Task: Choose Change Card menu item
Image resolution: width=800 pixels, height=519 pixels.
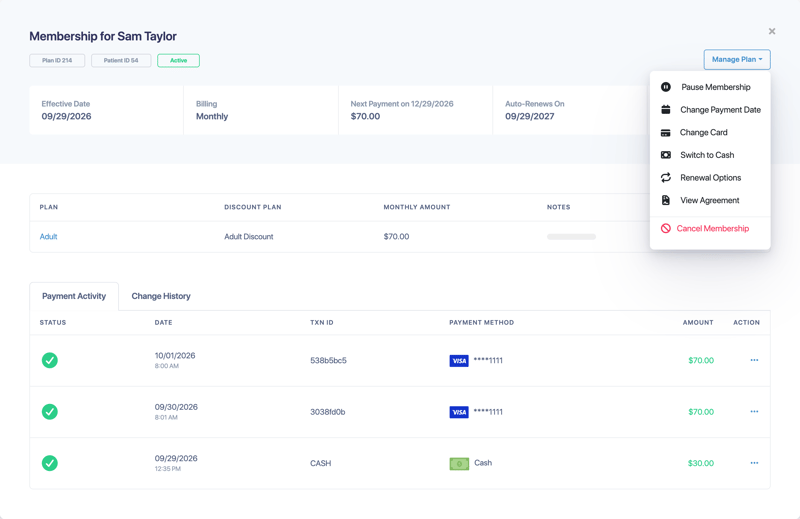Action: [x=710, y=132]
